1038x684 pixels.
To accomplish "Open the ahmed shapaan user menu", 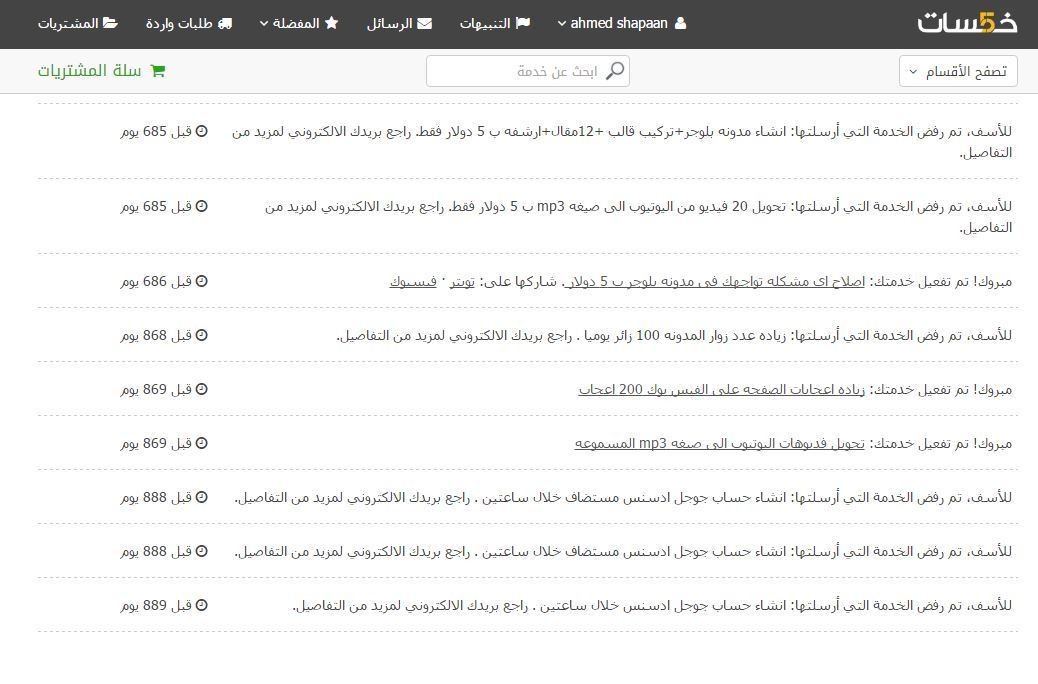I will [622, 23].
